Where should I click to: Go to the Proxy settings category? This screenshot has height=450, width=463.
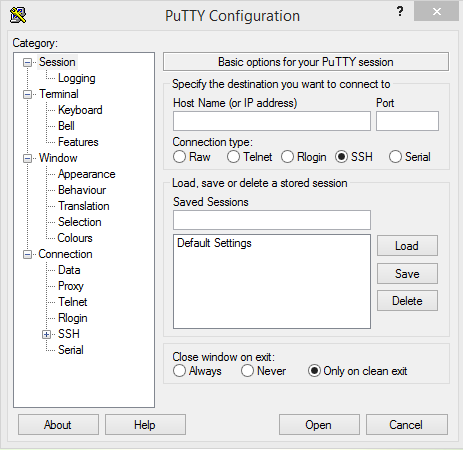pos(71,286)
